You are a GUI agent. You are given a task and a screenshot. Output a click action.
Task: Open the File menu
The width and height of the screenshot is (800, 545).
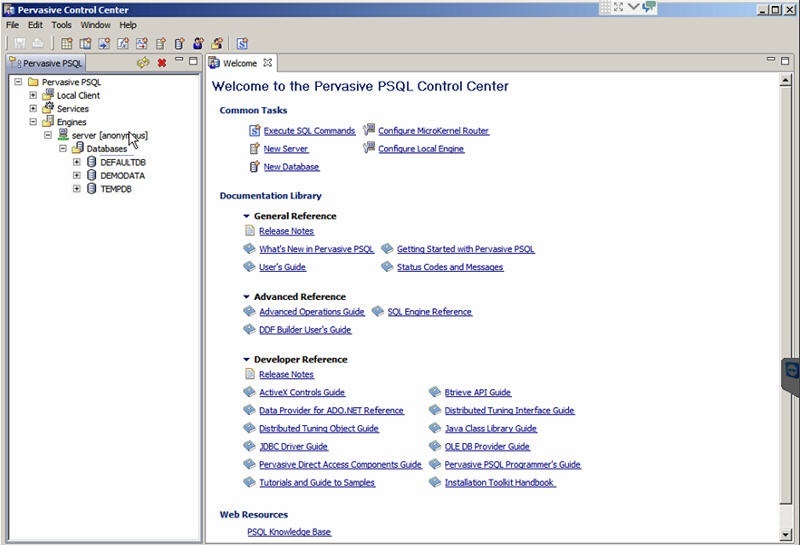[x=12, y=25]
